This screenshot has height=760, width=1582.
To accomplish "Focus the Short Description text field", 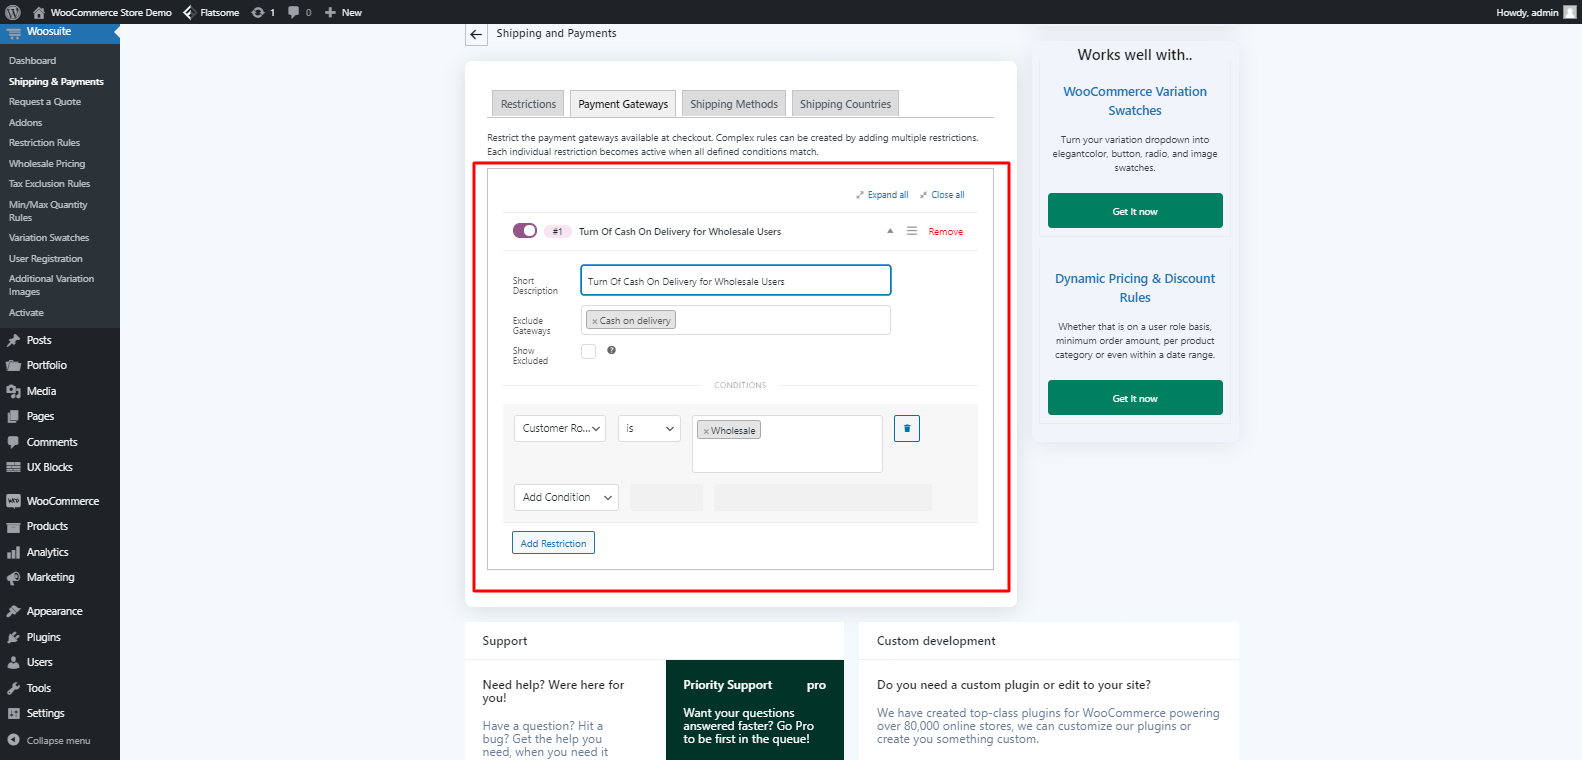I will 736,280.
